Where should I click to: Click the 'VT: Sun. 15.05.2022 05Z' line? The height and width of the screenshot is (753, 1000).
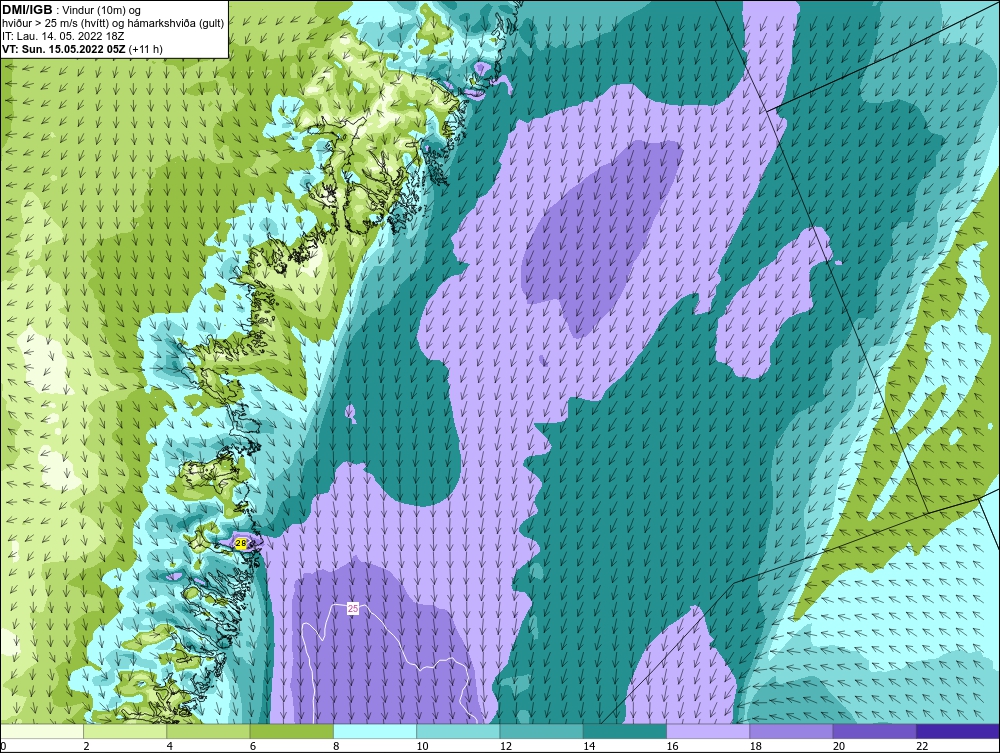[x=82, y=49]
